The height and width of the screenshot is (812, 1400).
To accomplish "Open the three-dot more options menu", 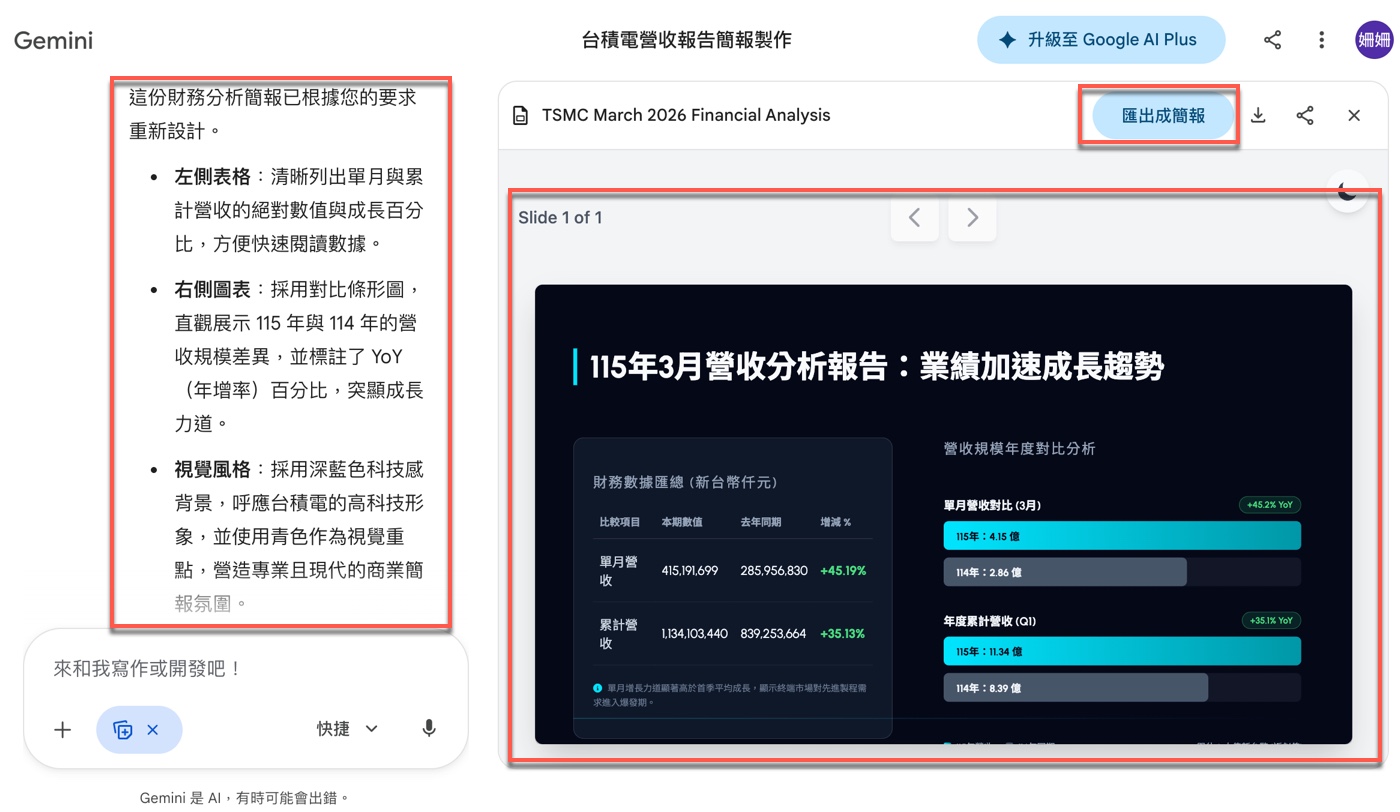I will tap(1322, 40).
